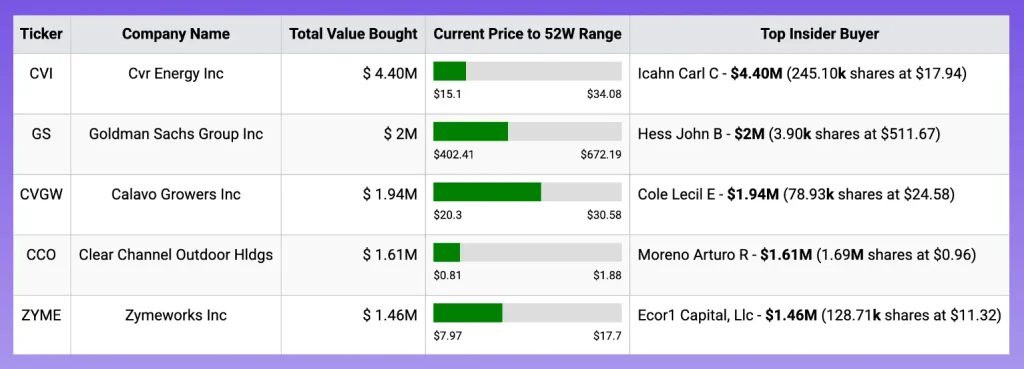Click the Zymeworks 52-week range bar
Image resolution: width=1024 pixels, height=369 pixels.
coord(528,313)
